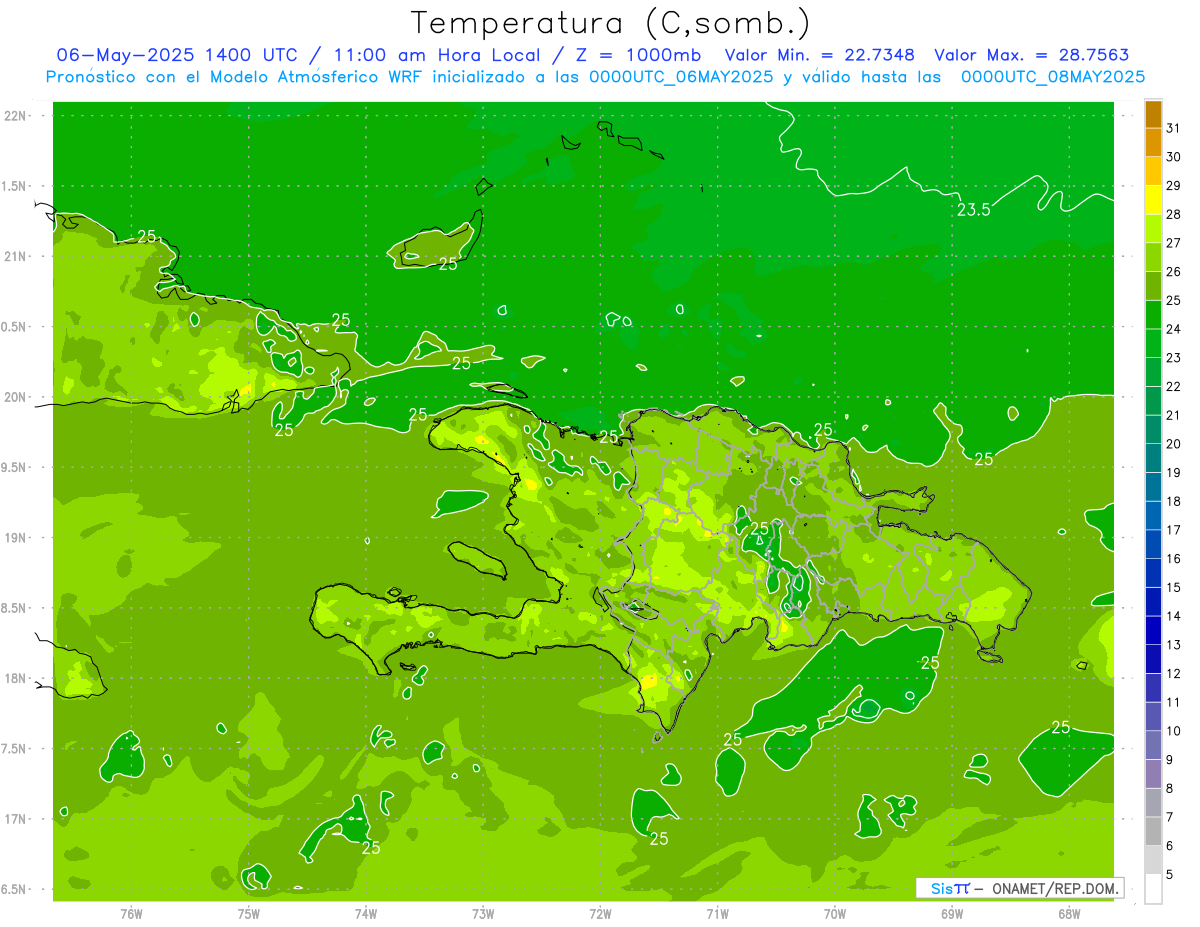Click the legend value 30
Image resolution: width=1200 pixels, height=927 pixels.
pos(1174,157)
